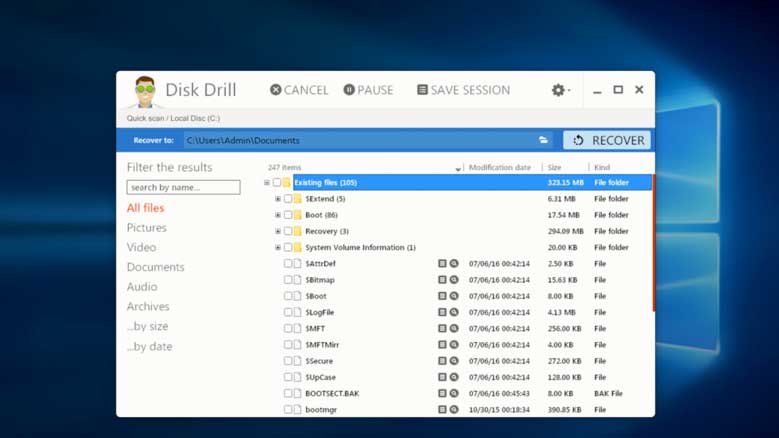779x438 pixels.
Task: Collapse the Existing files tree node
Action: pyautogui.click(x=267, y=183)
